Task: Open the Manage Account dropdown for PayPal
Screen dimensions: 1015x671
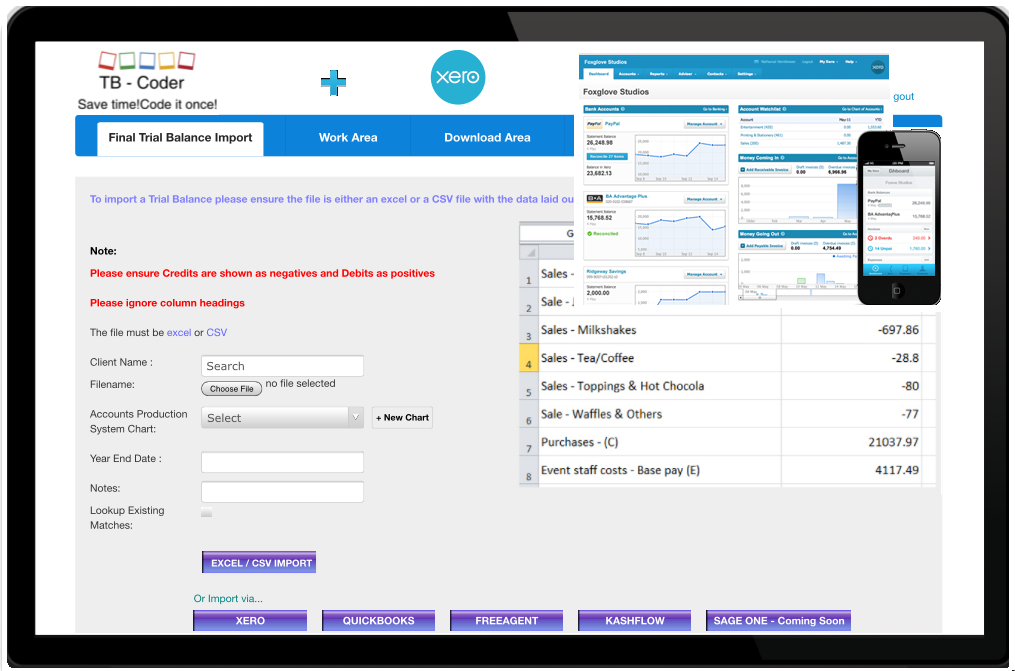Action: pos(704,124)
